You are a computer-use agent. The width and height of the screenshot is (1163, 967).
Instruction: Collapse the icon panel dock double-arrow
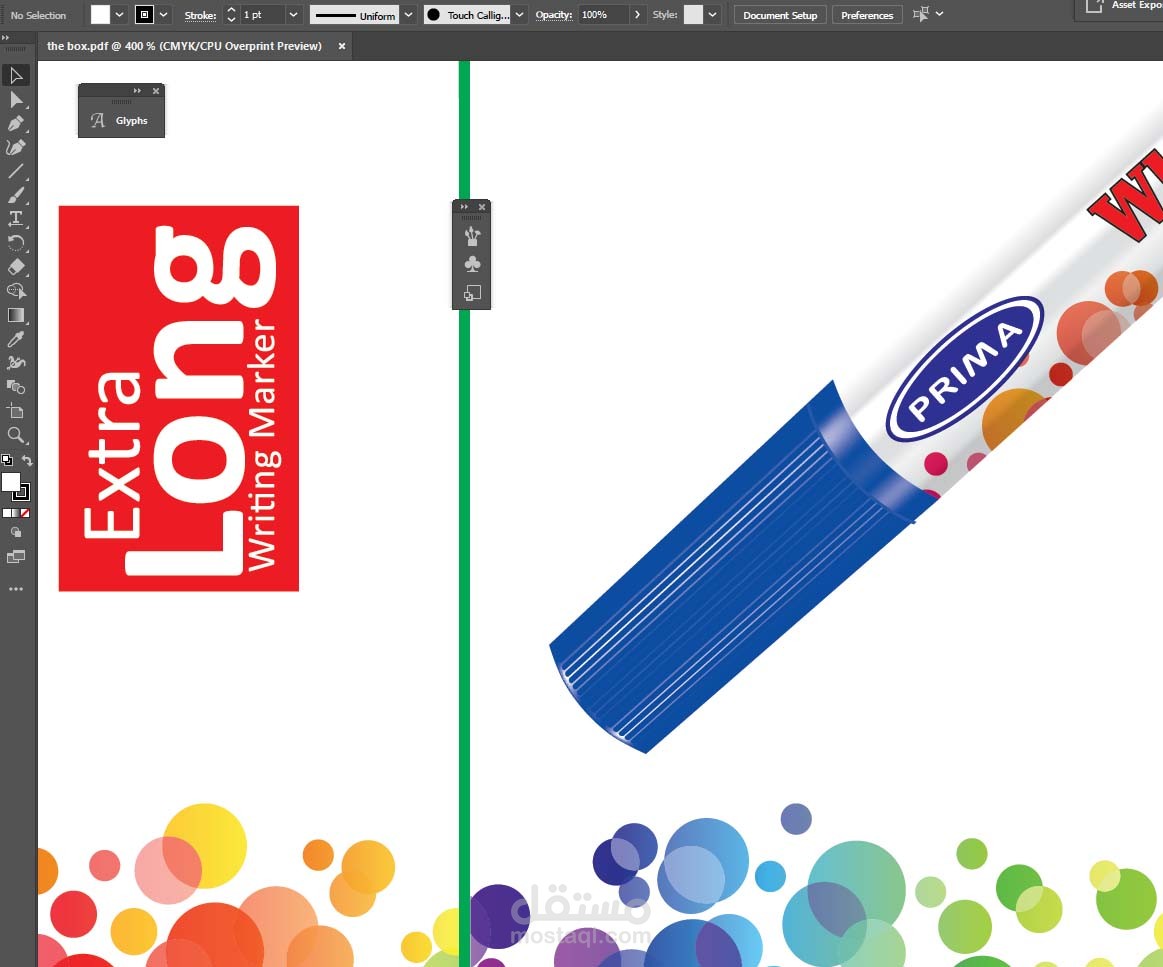464,207
